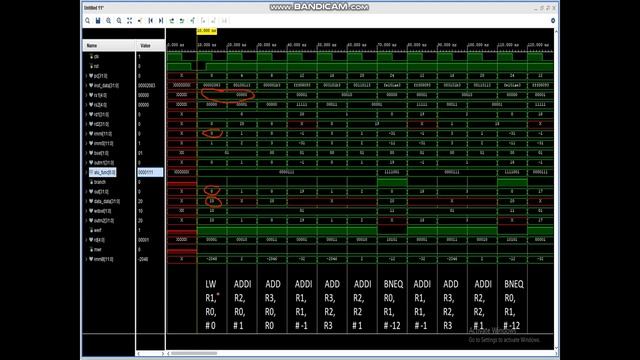This screenshot has width=640, height=360.
Task: Jump to time zero icon
Action: [x=151, y=20]
